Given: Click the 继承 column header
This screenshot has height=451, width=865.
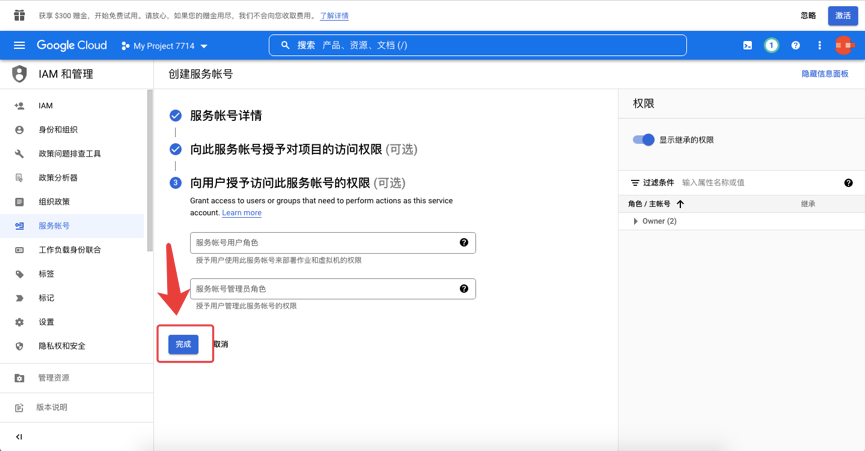Looking at the screenshot, I should point(808,204).
